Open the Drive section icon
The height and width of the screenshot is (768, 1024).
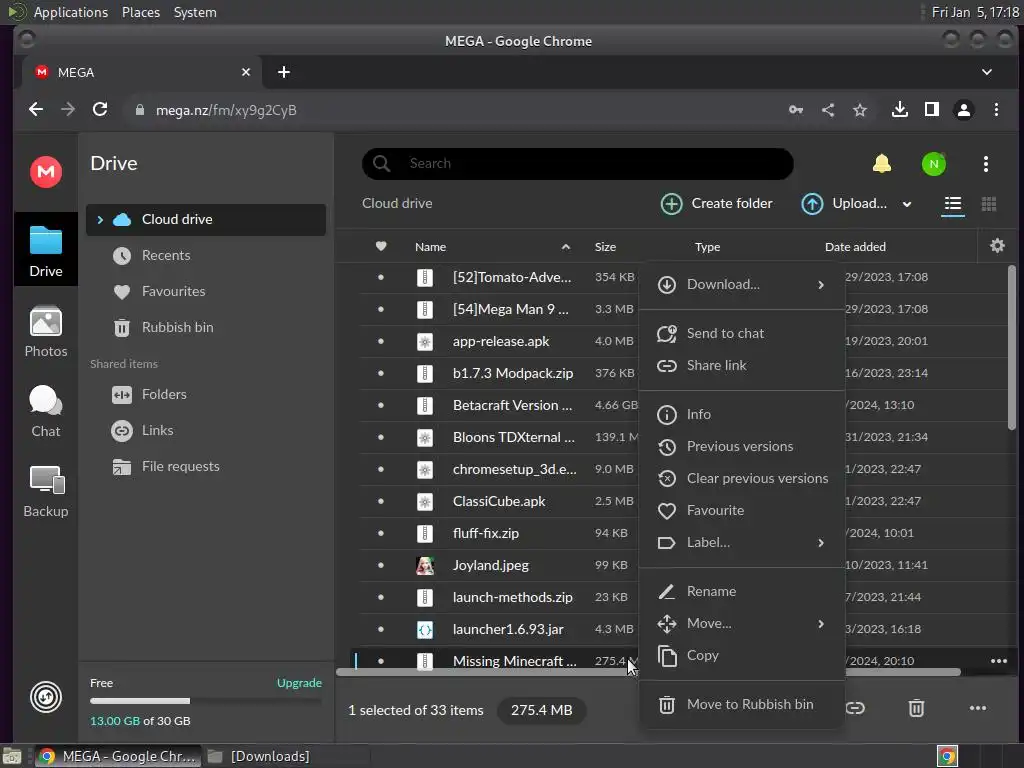46,251
